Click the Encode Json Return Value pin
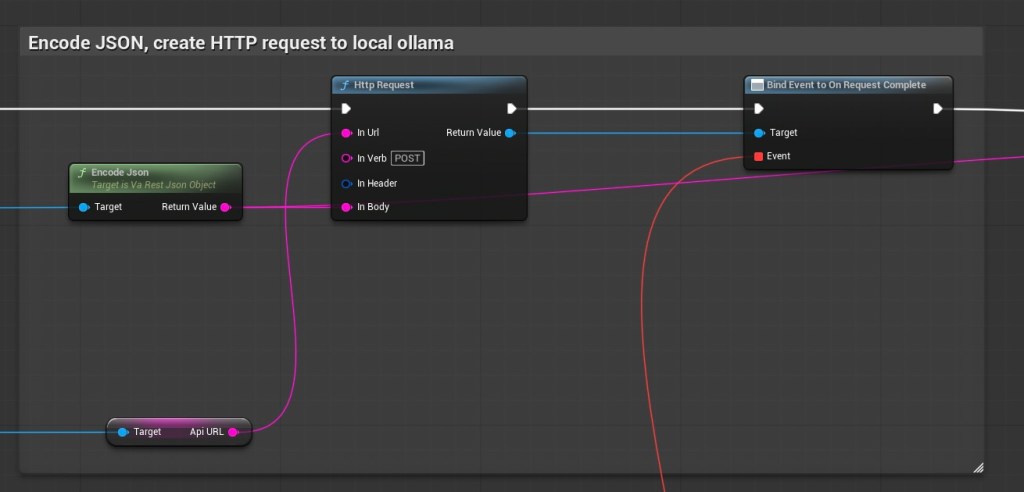This screenshot has height=492, width=1024. tap(225, 207)
